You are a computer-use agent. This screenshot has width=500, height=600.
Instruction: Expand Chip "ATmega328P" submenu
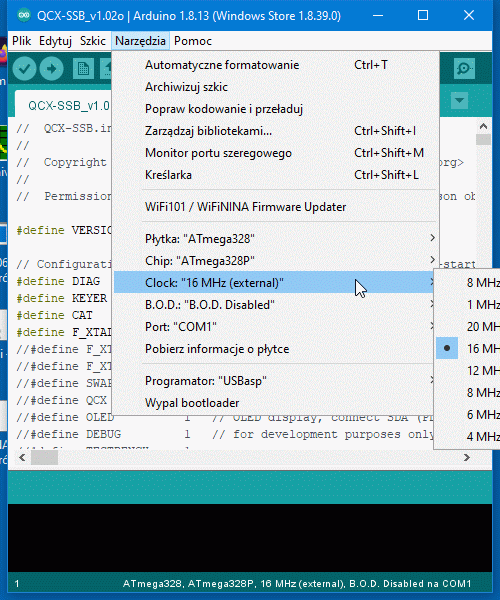coord(276,261)
